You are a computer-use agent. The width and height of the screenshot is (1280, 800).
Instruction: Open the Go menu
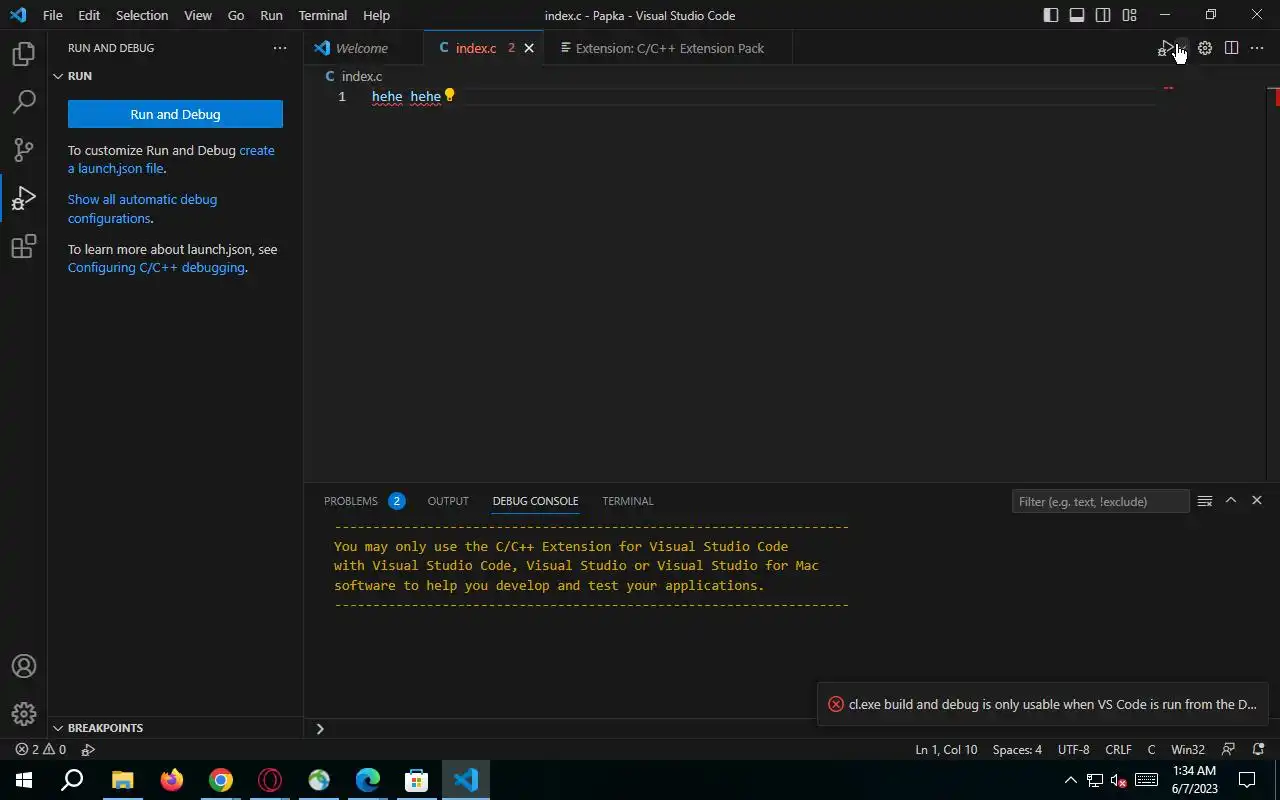(x=236, y=15)
